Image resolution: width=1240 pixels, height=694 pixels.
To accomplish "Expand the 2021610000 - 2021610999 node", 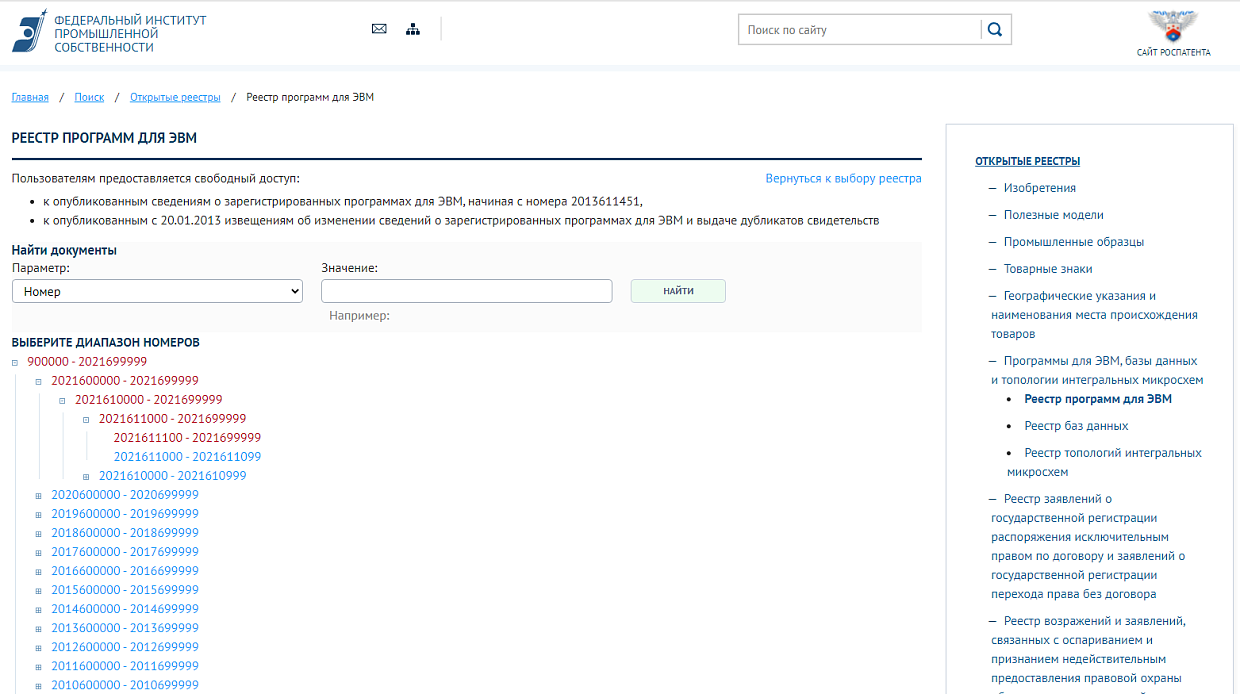I will pos(86,477).
